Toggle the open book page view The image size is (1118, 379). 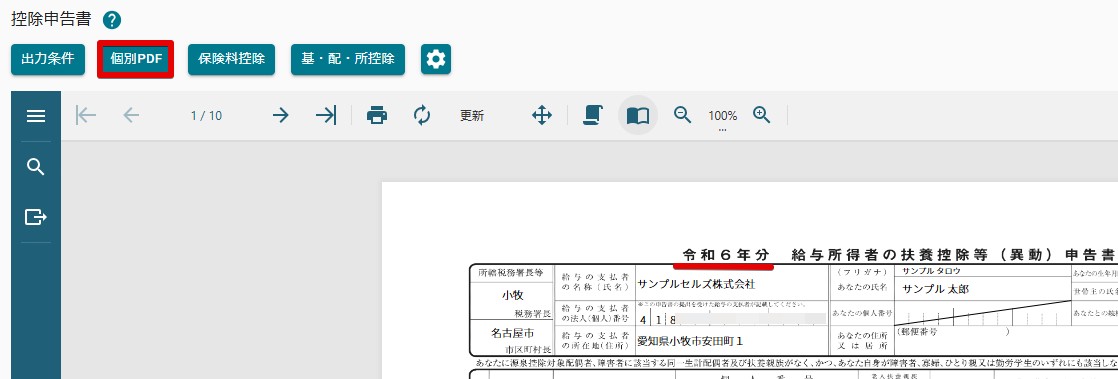(637, 115)
